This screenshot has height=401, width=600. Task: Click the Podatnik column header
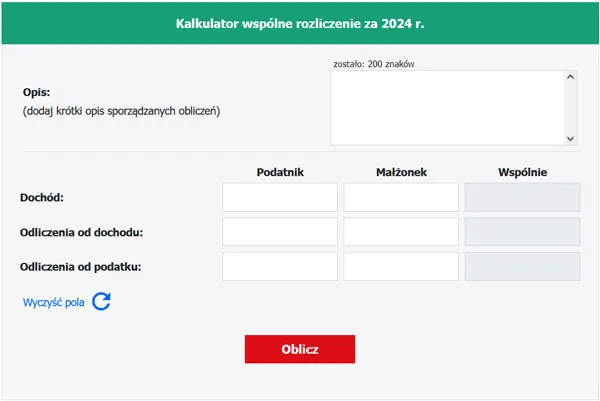coord(280,172)
